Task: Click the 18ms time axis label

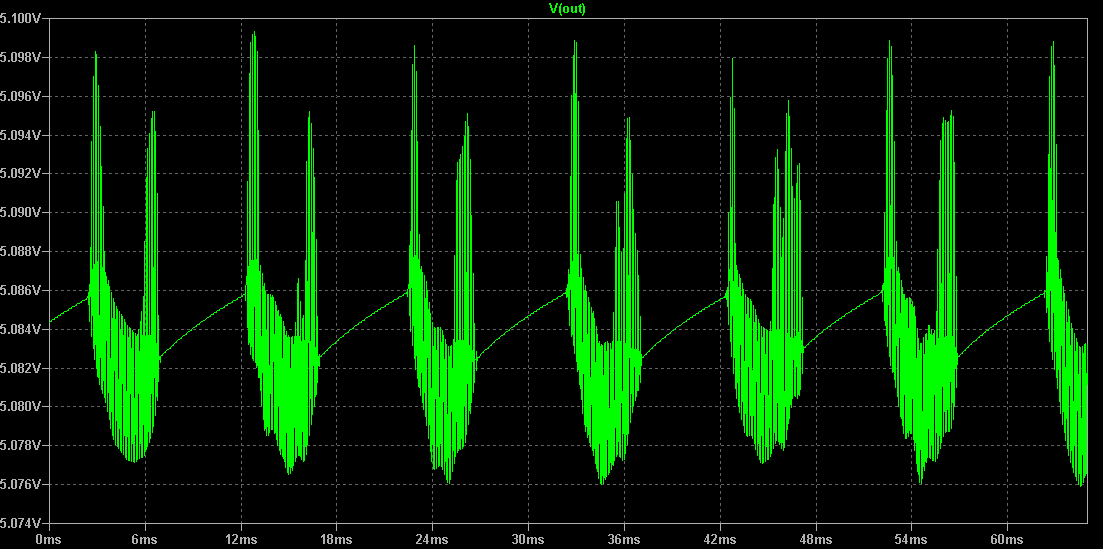Action: pos(336,540)
